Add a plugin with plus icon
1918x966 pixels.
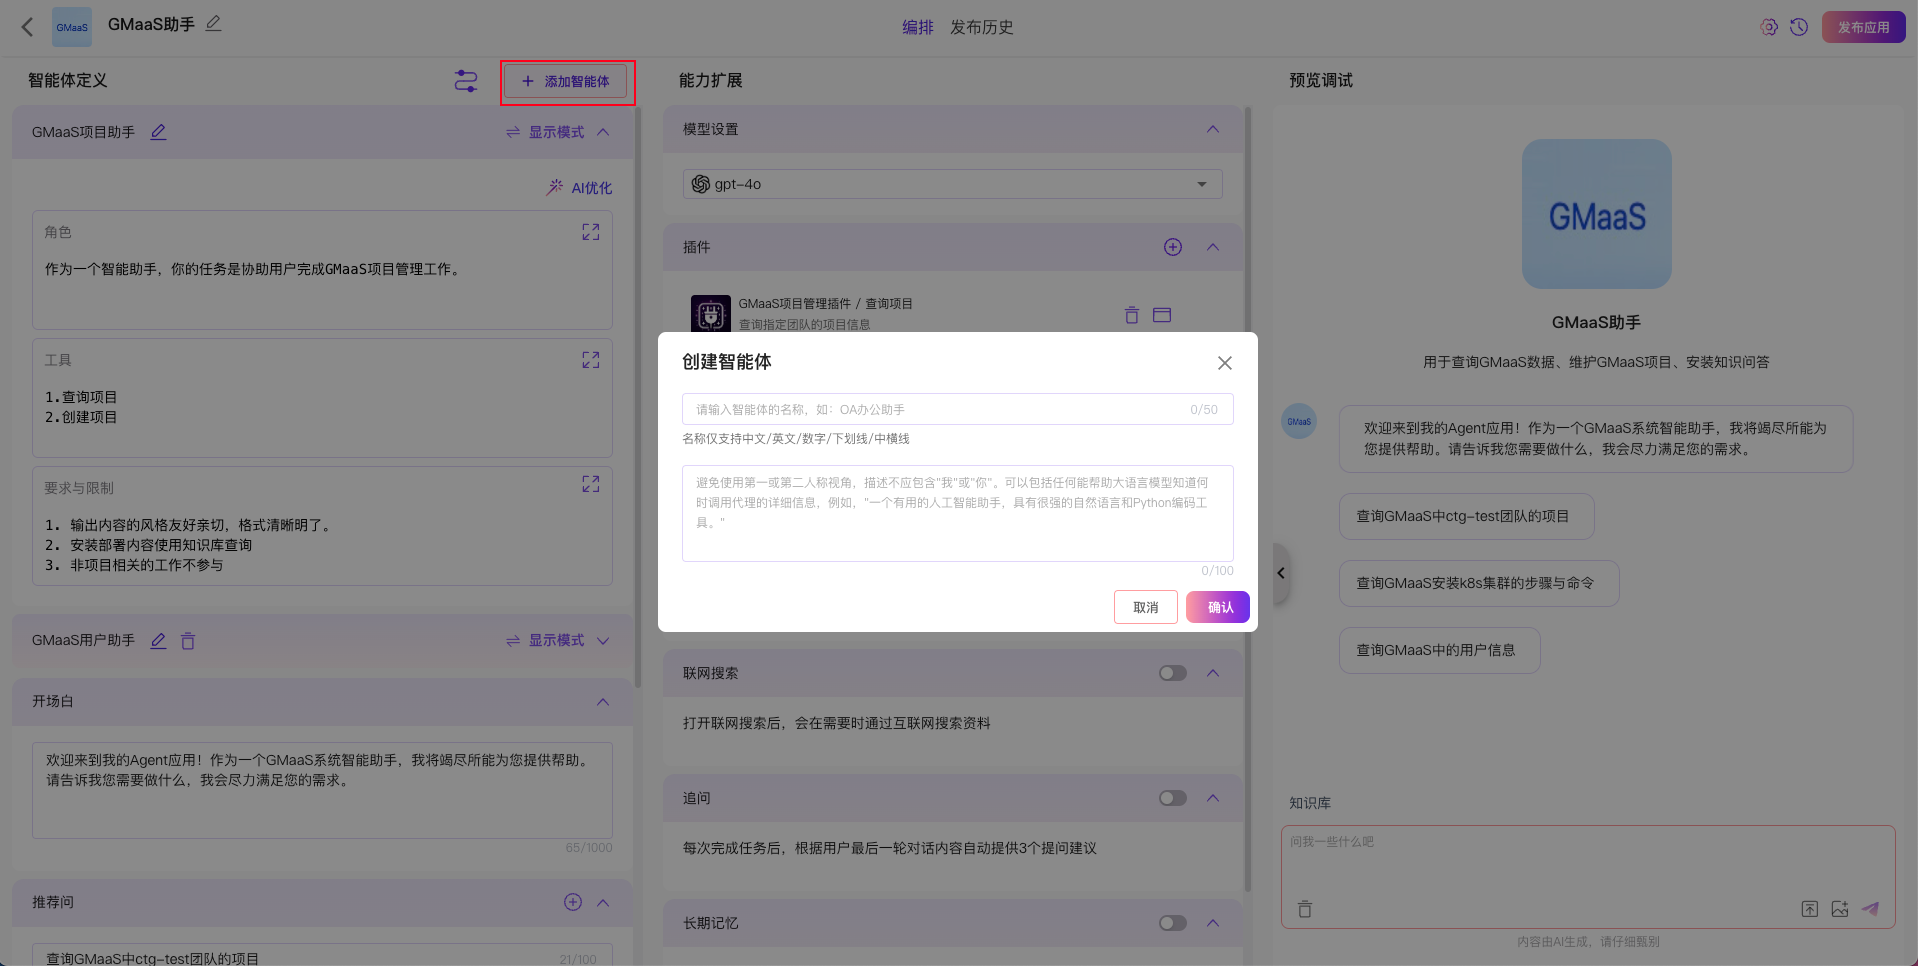(x=1173, y=247)
